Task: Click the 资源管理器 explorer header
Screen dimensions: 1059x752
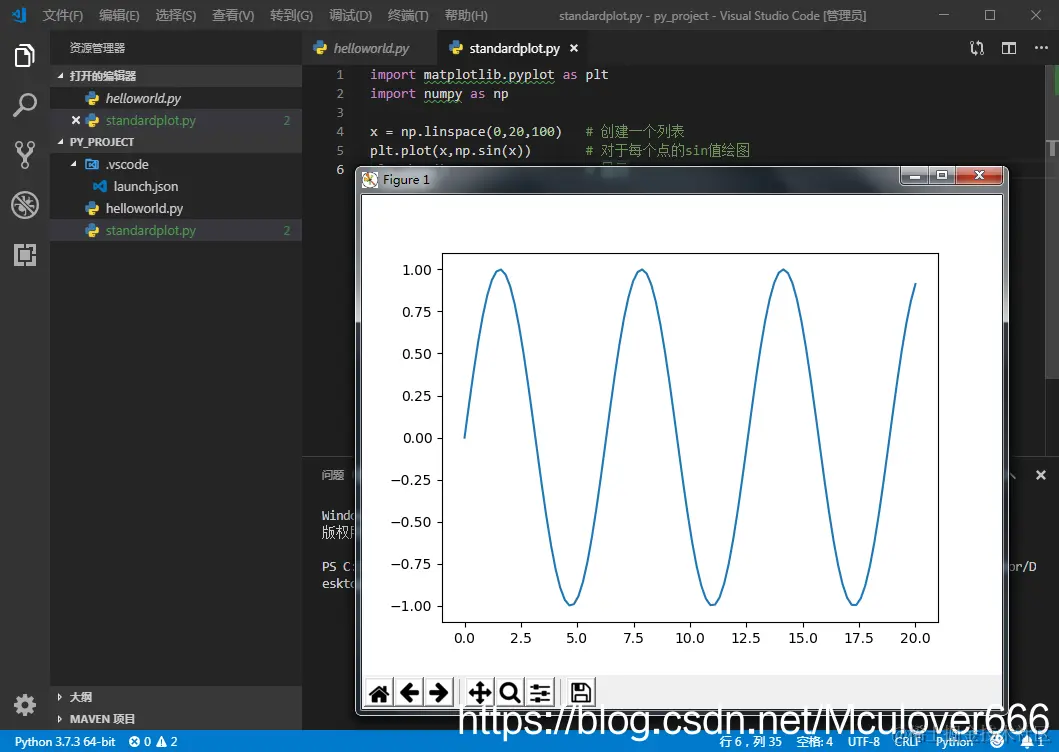Action: tap(97, 48)
